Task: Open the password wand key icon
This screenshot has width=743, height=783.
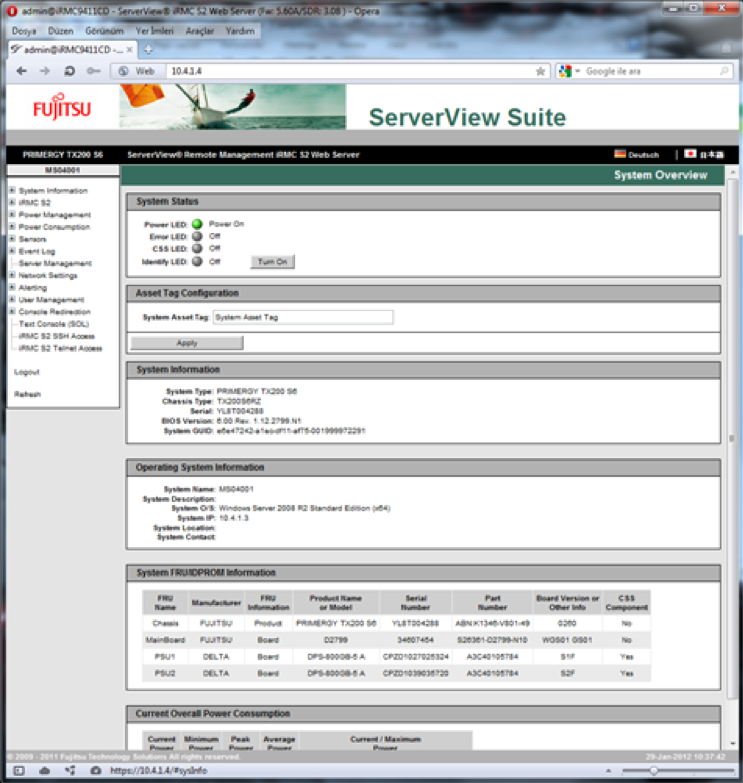Action: [93, 71]
